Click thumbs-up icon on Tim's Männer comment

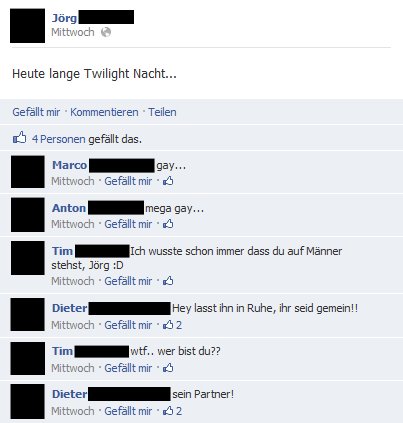tap(168, 281)
